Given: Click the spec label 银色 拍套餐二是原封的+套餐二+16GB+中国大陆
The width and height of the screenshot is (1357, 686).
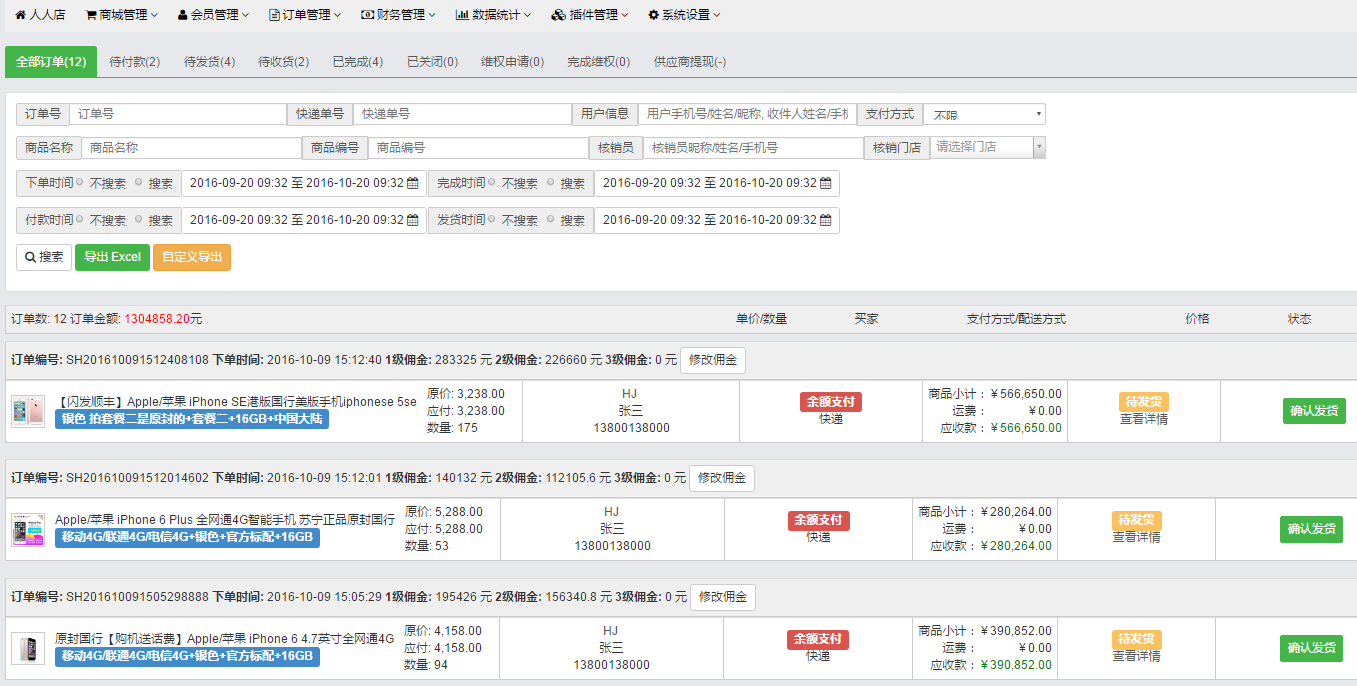Looking at the screenshot, I should [x=192, y=419].
